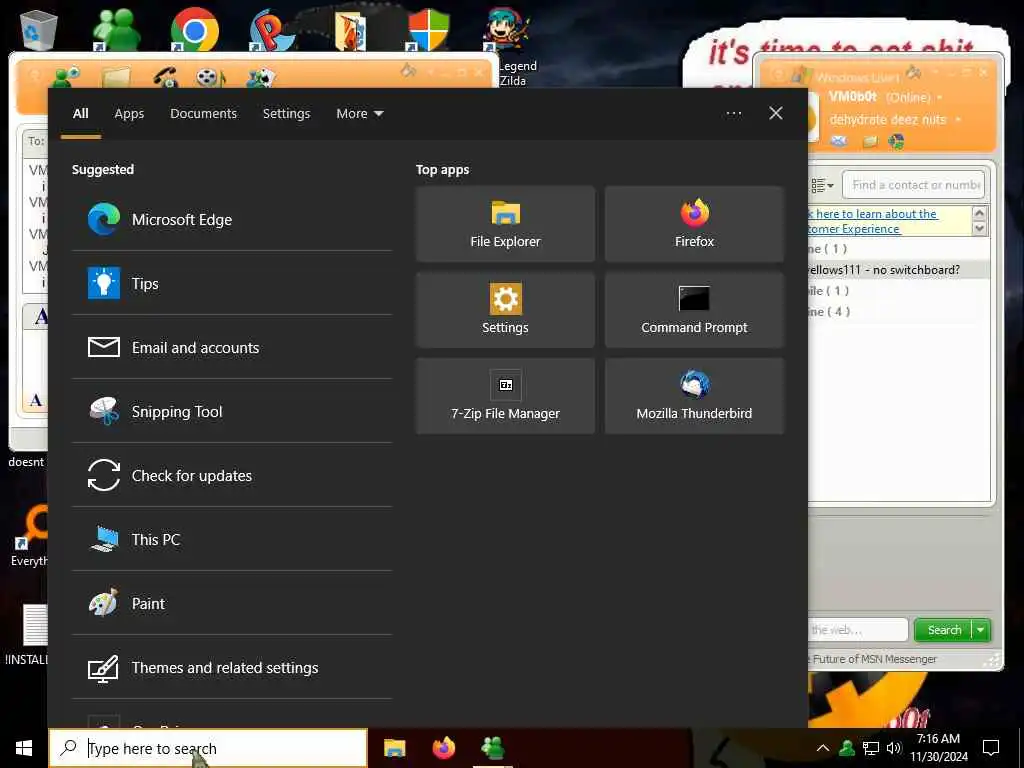
Task: Open the Tips app suggestion
Action: tap(232, 283)
